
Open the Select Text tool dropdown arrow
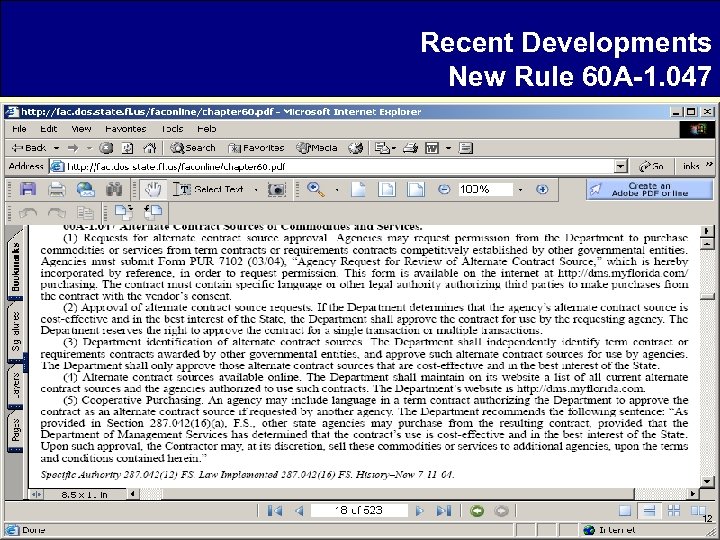pos(255,190)
